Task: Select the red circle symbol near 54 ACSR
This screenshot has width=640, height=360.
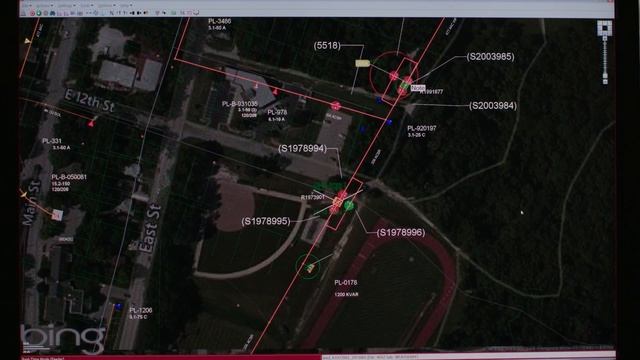Action: (336, 106)
